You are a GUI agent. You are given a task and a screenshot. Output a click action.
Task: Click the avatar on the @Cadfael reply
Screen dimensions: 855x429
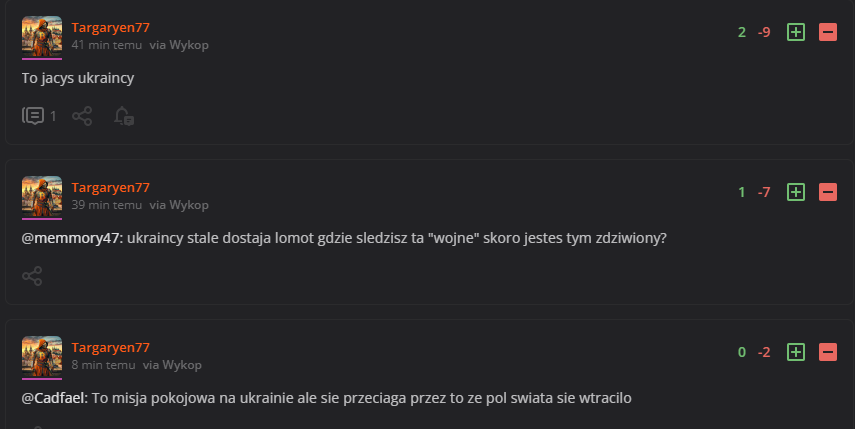(x=42, y=356)
